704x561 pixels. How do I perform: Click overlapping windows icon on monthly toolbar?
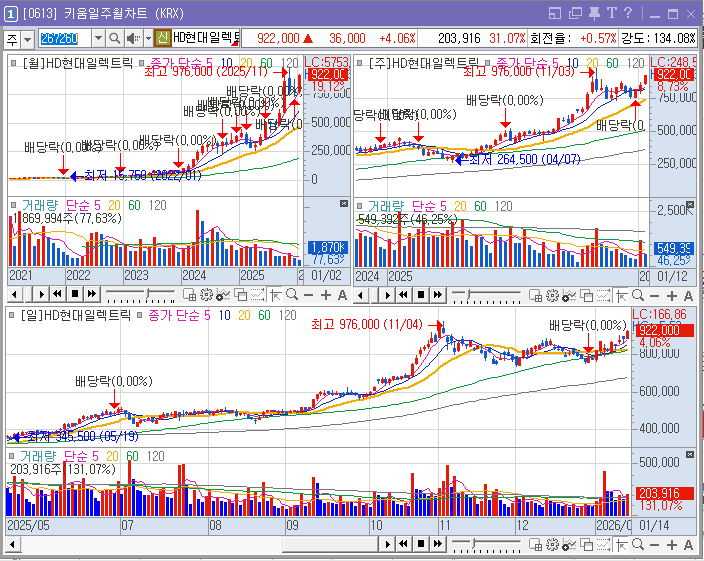(241, 295)
